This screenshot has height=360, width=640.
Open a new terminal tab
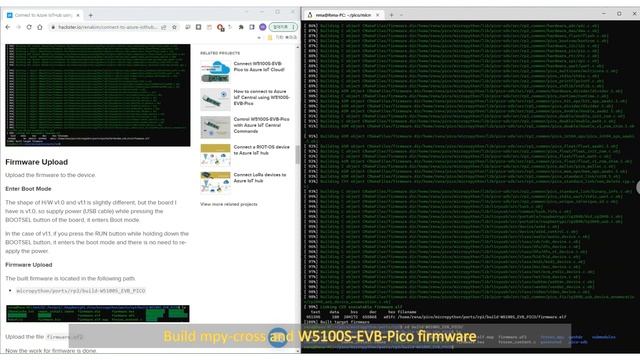pyautogui.click(x=391, y=15)
